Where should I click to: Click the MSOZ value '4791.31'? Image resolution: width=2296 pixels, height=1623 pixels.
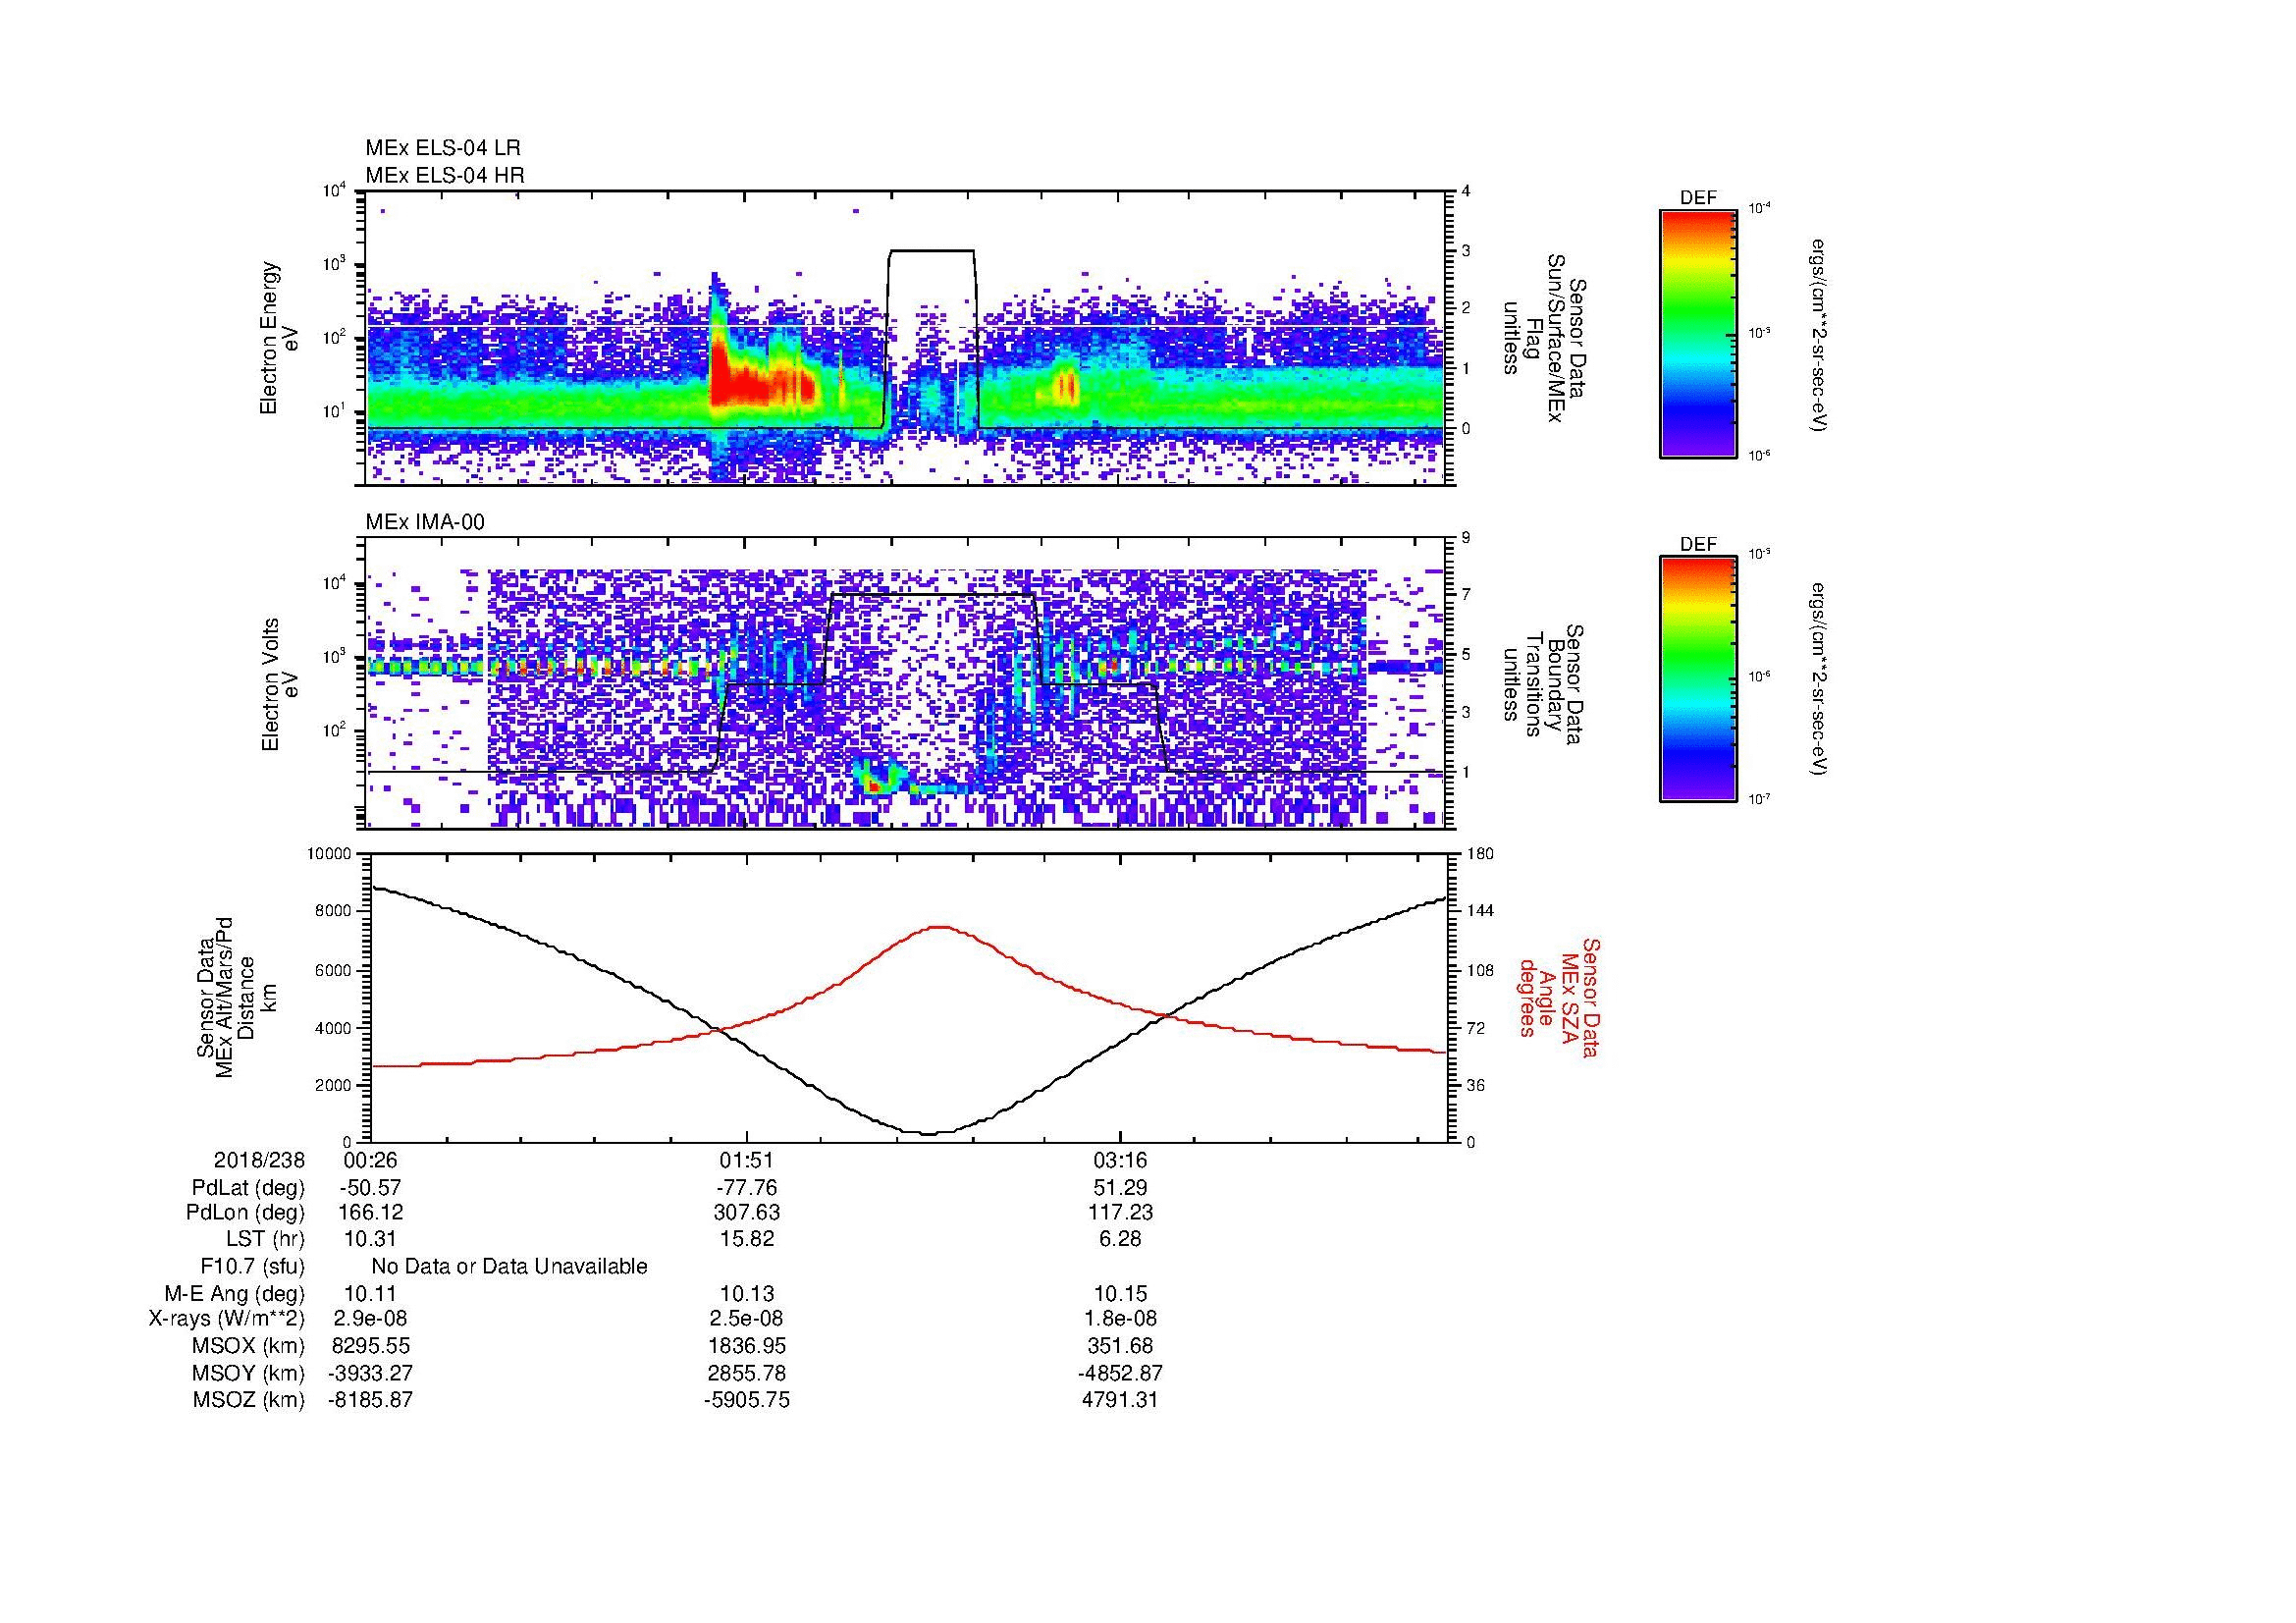click(1120, 1400)
